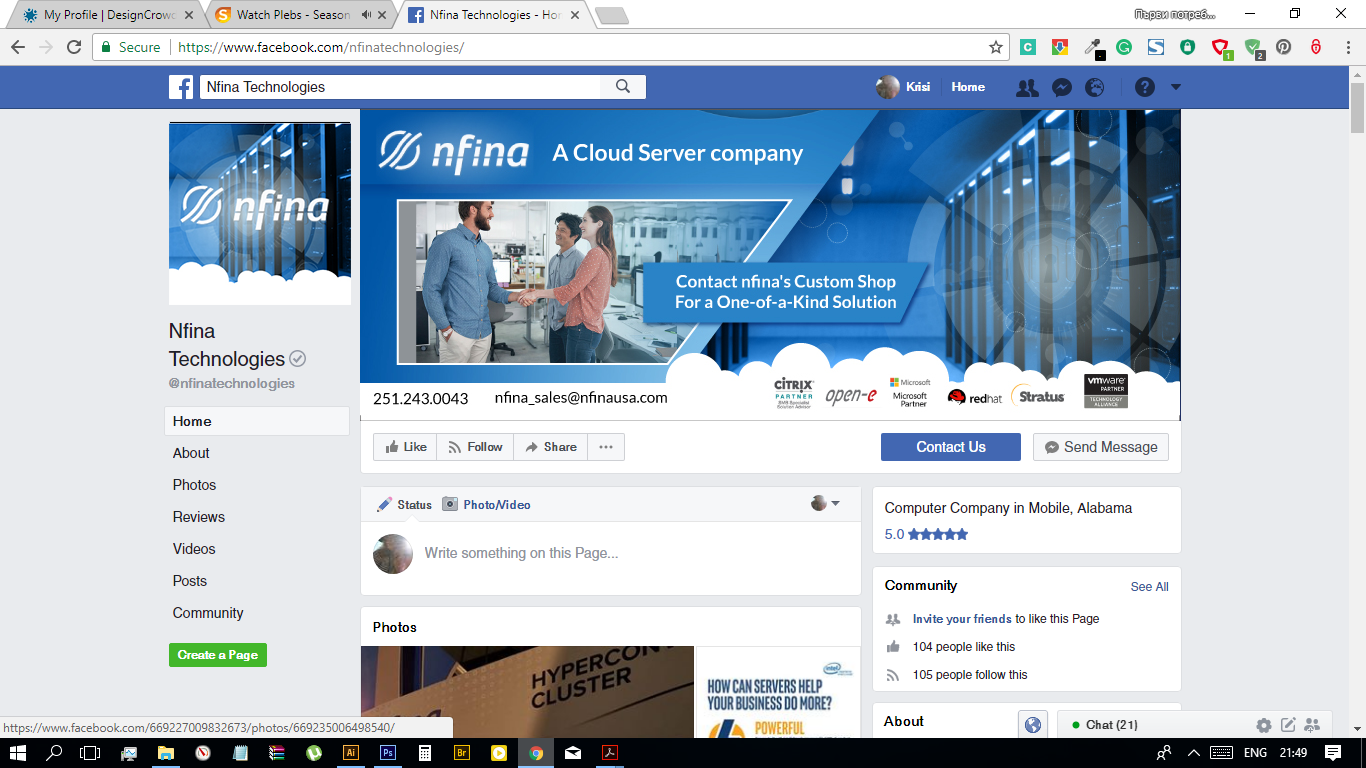This screenshot has width=1366, height=768.
Task: Mute the Watch Plebs tab audio icon
Action: point(366,15)
